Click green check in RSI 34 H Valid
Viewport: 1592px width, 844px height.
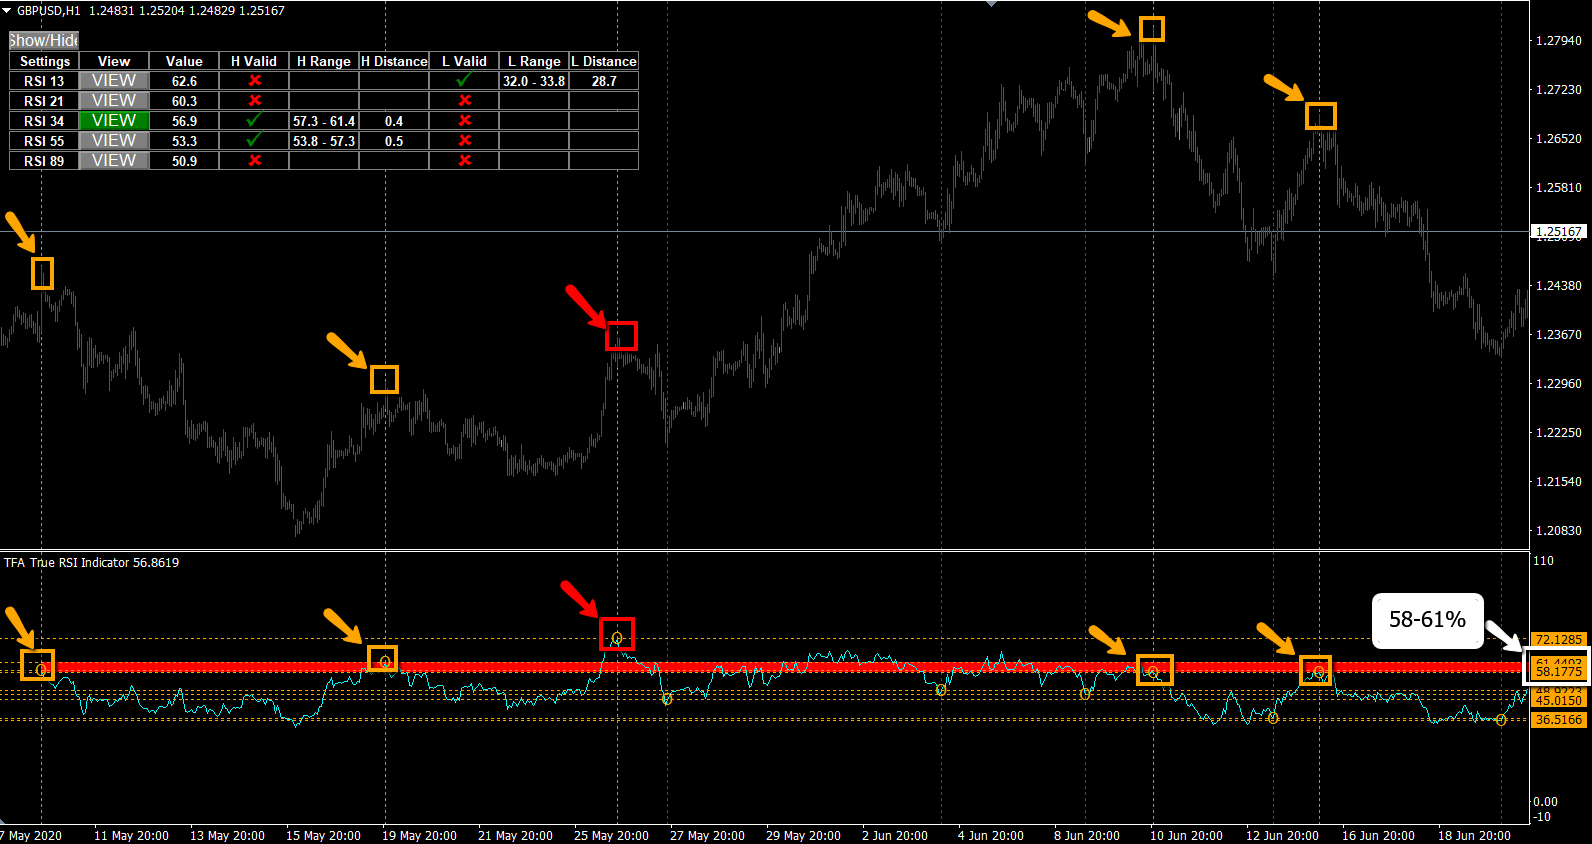tap(254, 119)
